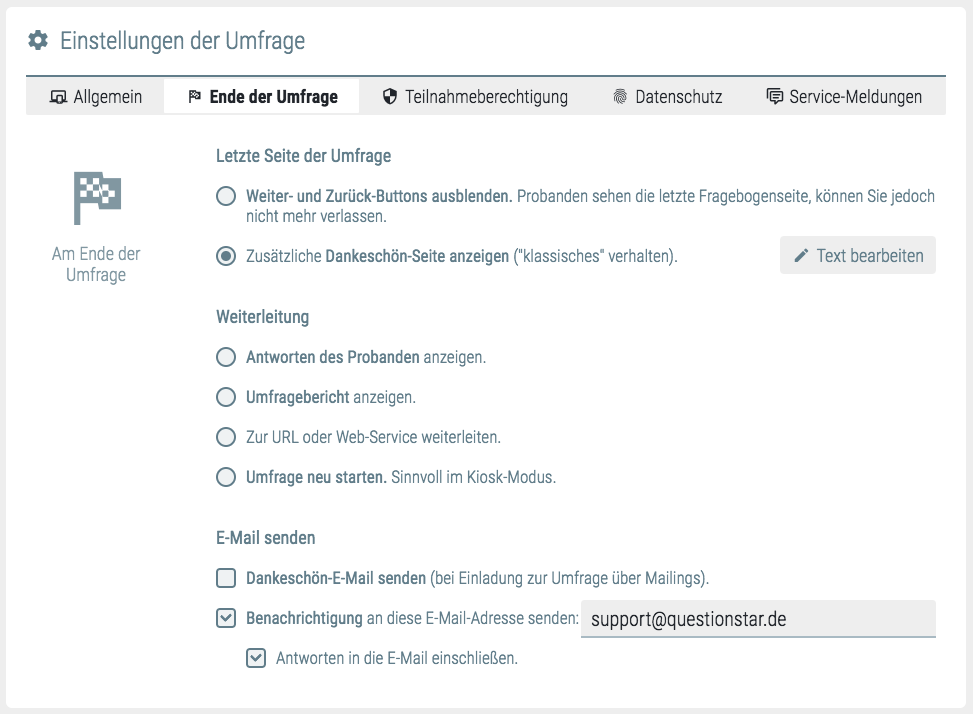Viewport: 973px width, 714px height.
Task: Click the Am Ende der Umfrage label
Action: tap(96, 265)
